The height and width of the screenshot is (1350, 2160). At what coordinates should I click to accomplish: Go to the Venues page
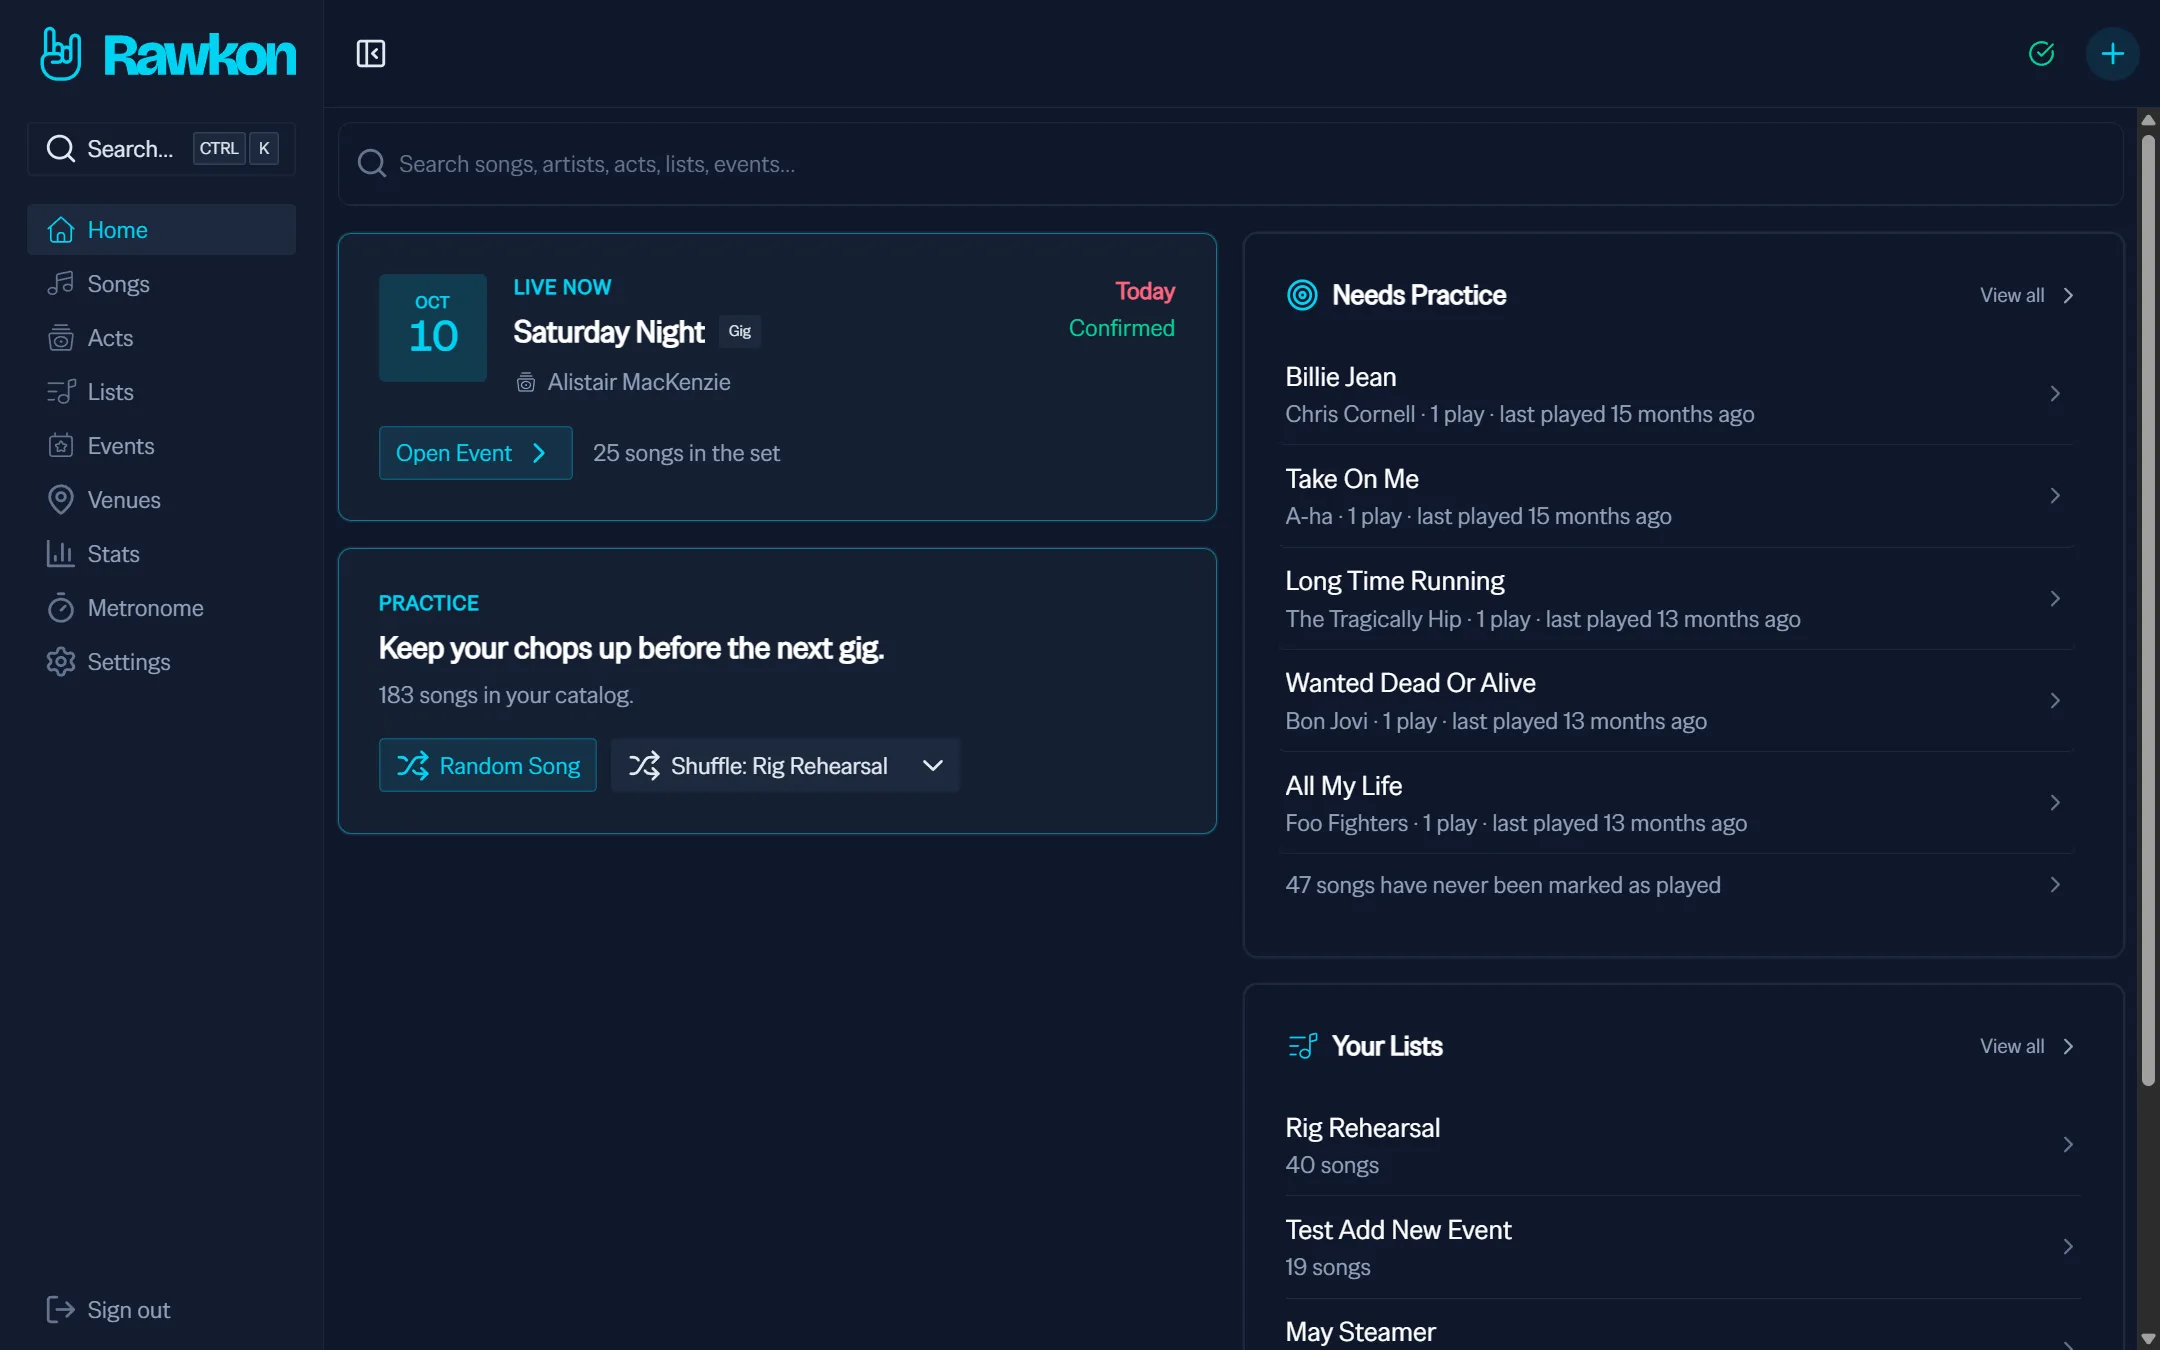click(161, 500)
